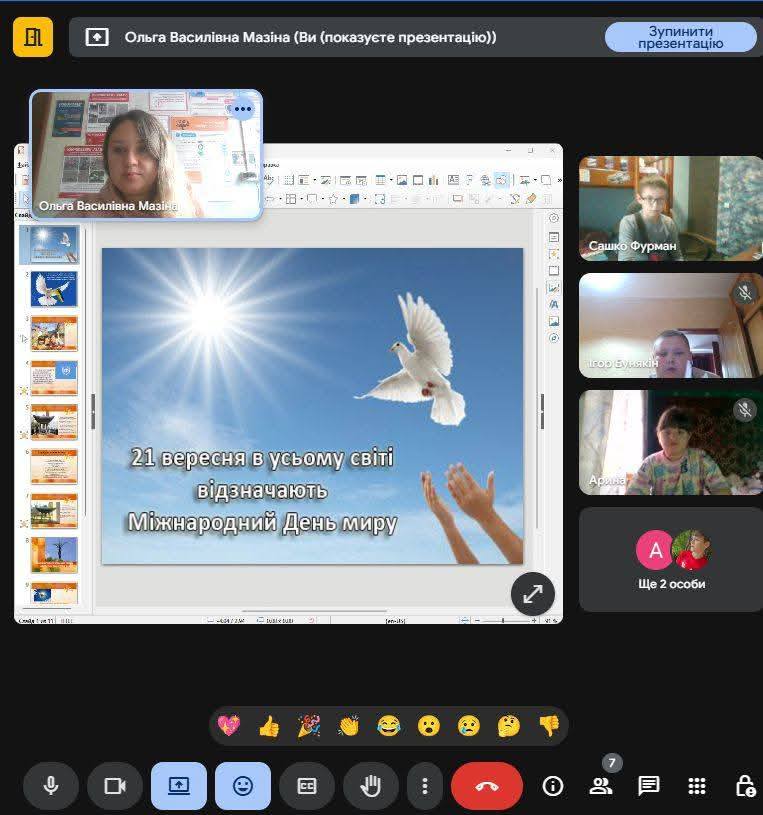Open the 'Ще 2 особи' participants tile
This screenshot has width=763, height=815.
(x=671, y=559)
